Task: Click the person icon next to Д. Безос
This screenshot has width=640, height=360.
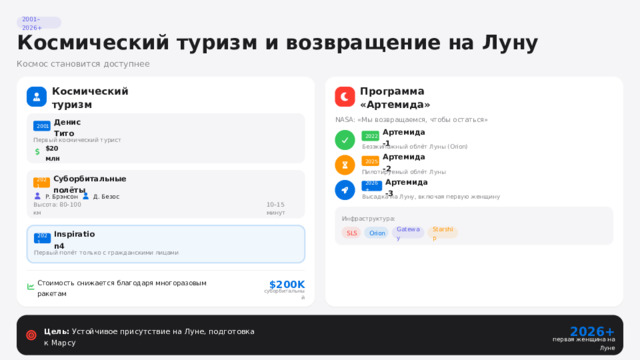Action: [86, 196]
